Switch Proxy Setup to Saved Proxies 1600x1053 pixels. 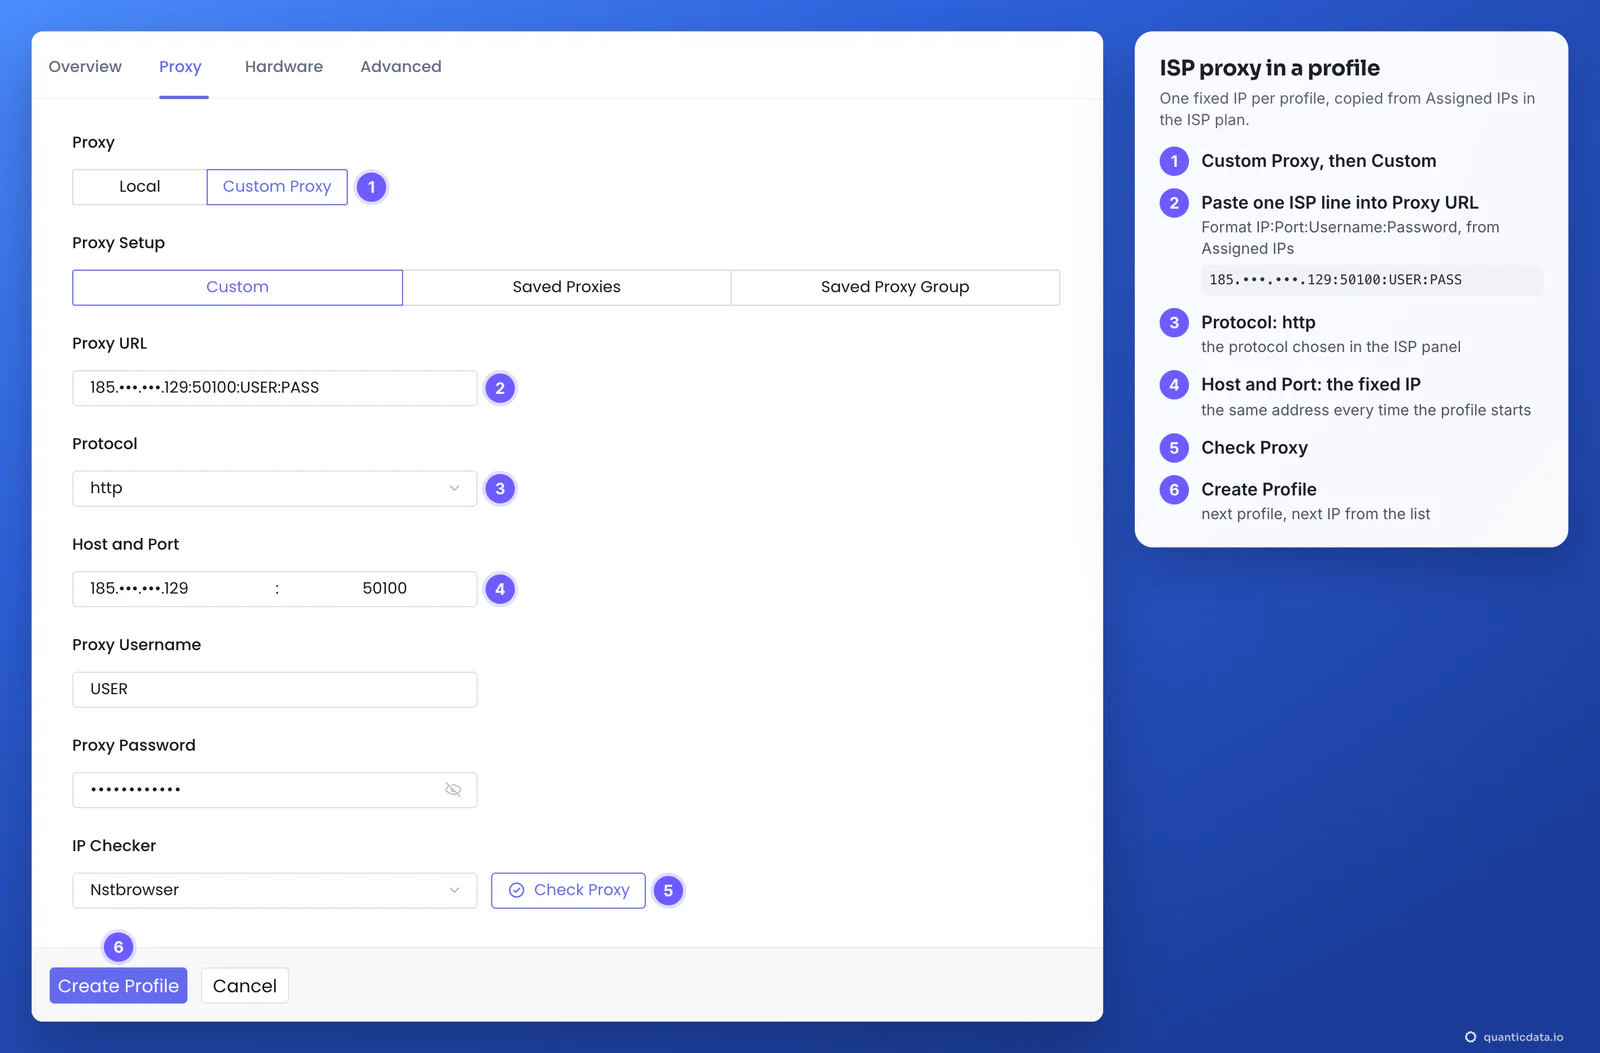click(x=566, y=287)
